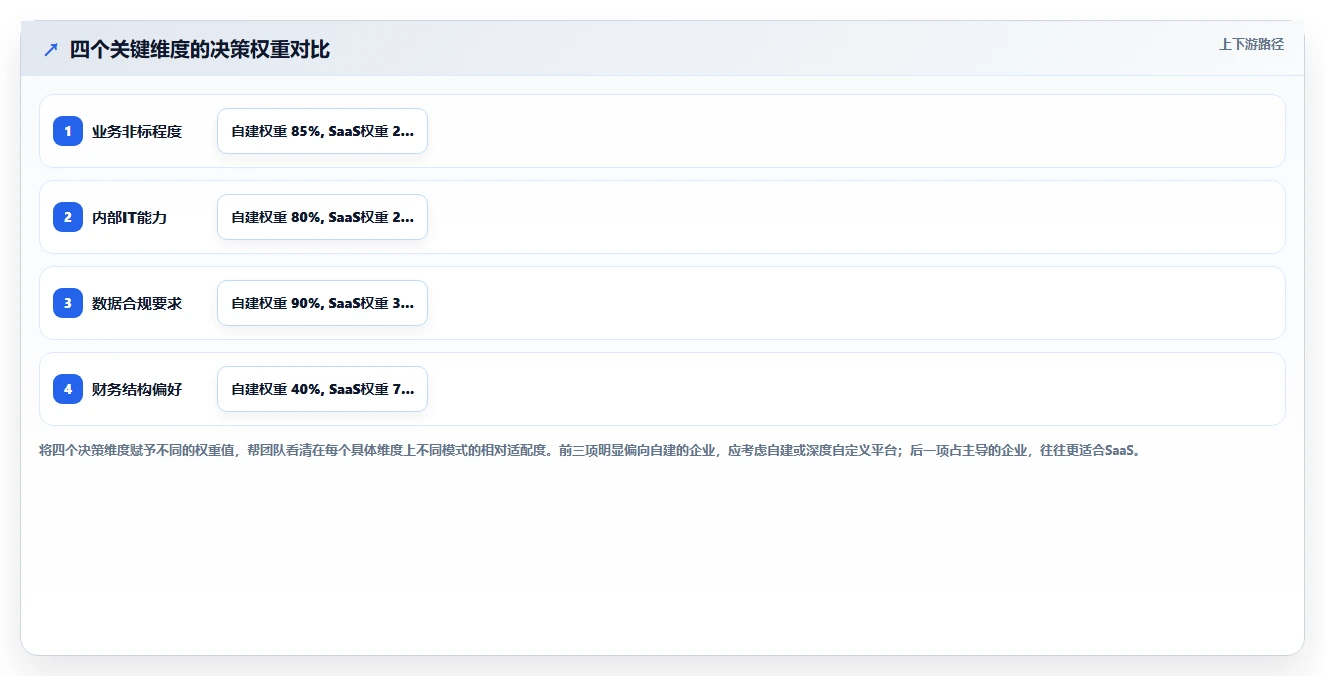
Task: Click the 自建权重 85% weight chip
Action: coord(322,131)
